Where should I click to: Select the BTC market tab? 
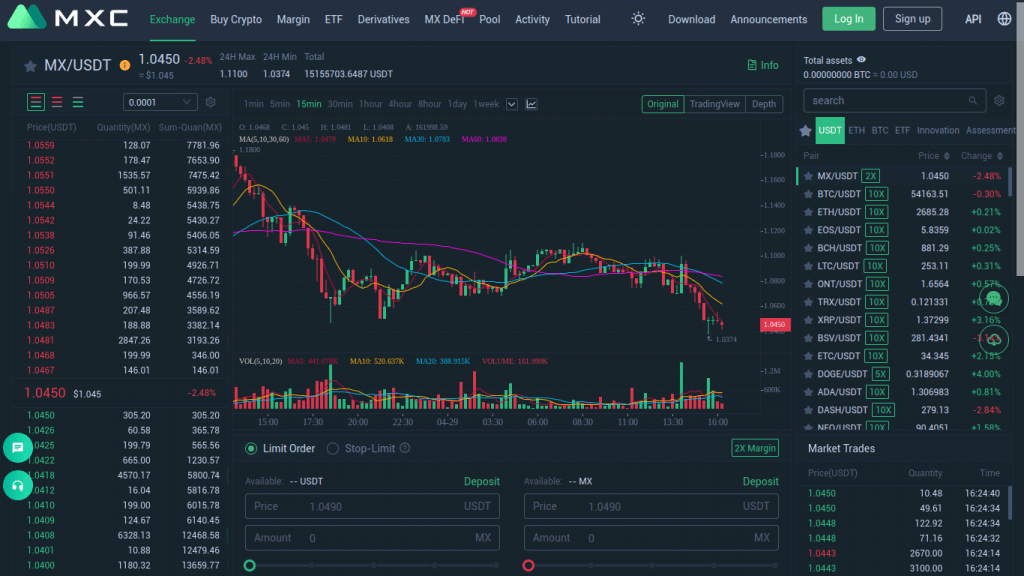[x=880, y=131]
